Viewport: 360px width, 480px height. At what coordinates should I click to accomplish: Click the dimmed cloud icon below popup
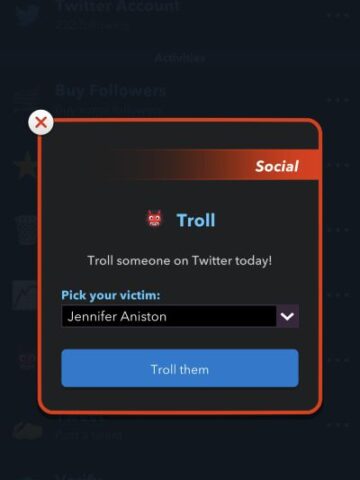27,430
